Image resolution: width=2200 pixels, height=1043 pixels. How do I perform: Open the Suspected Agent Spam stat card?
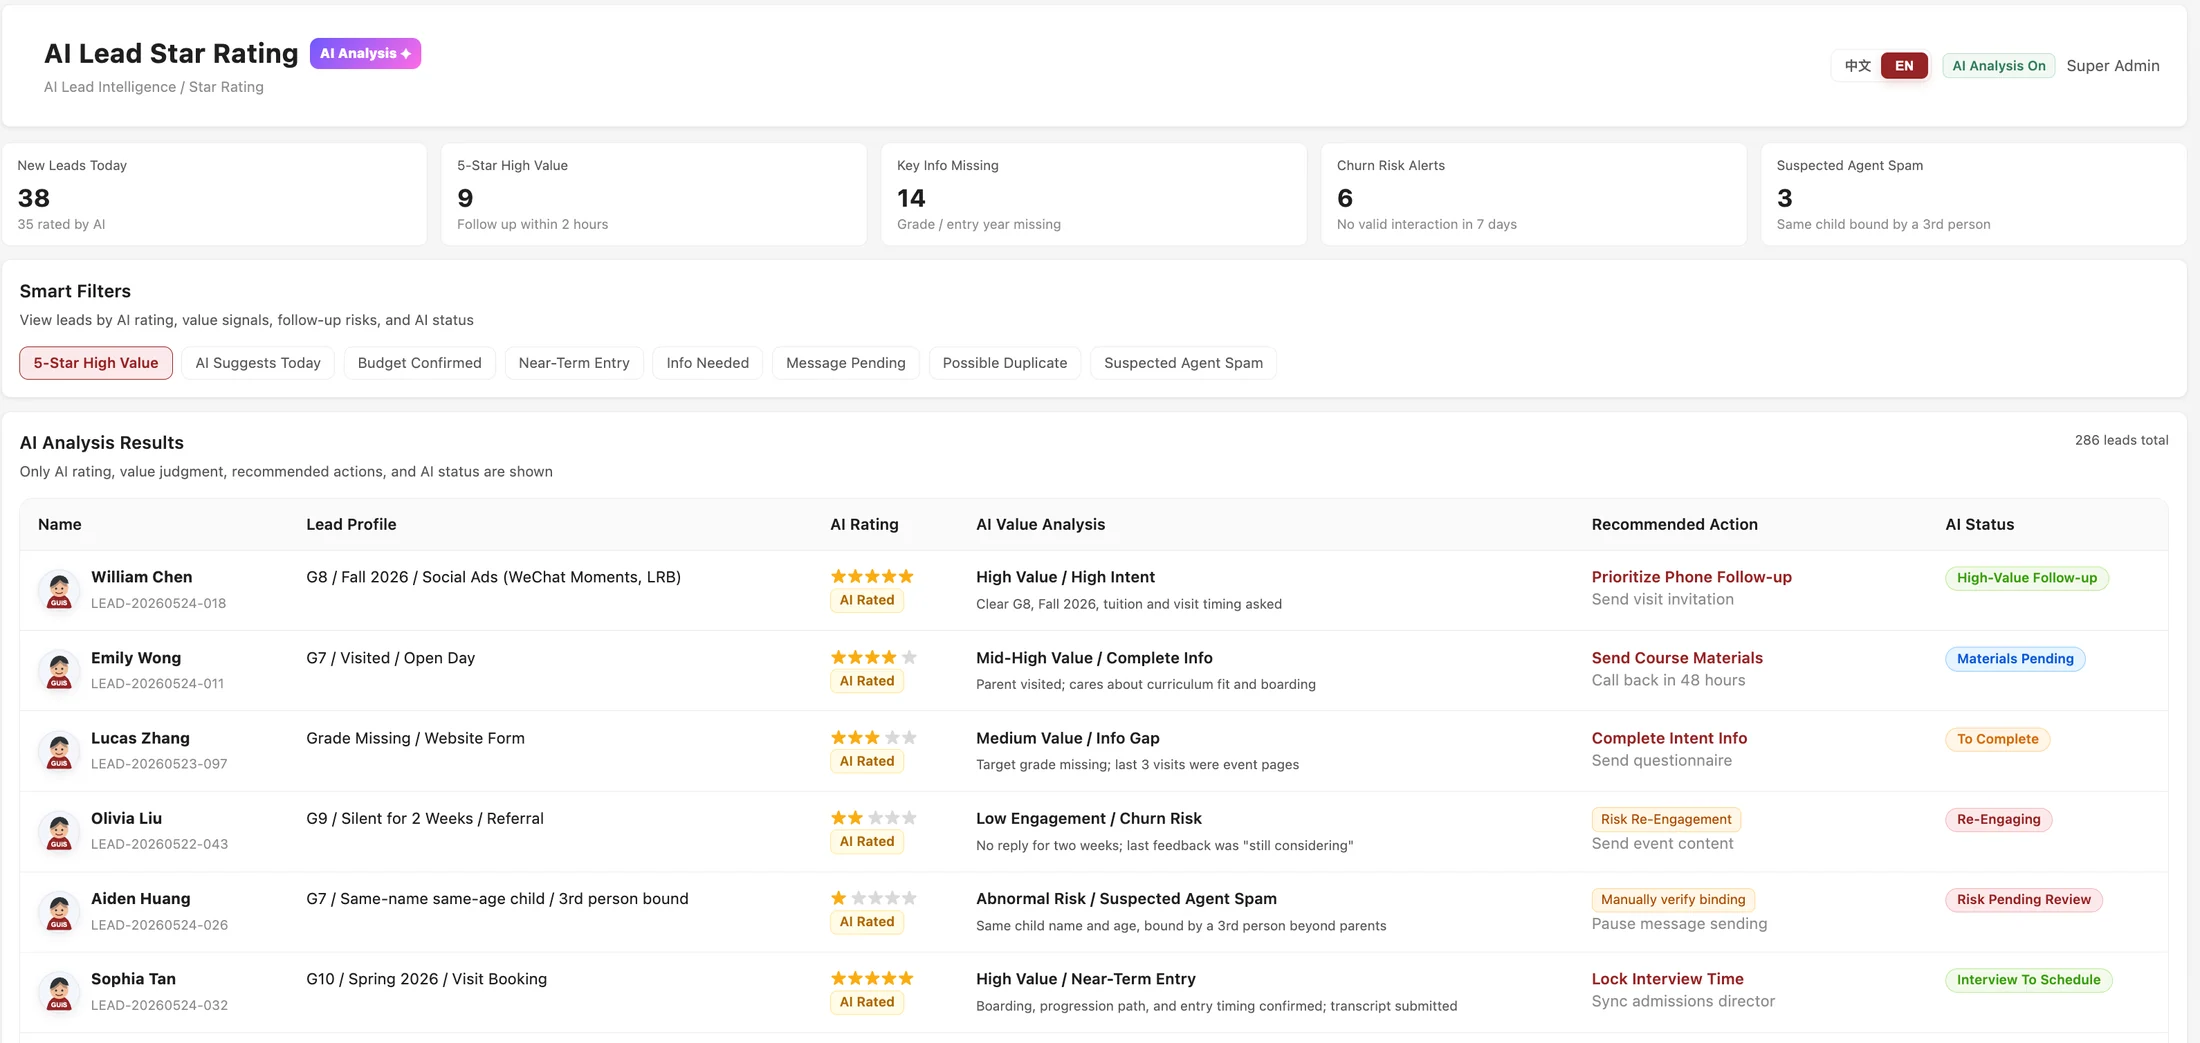(1974, 194)
